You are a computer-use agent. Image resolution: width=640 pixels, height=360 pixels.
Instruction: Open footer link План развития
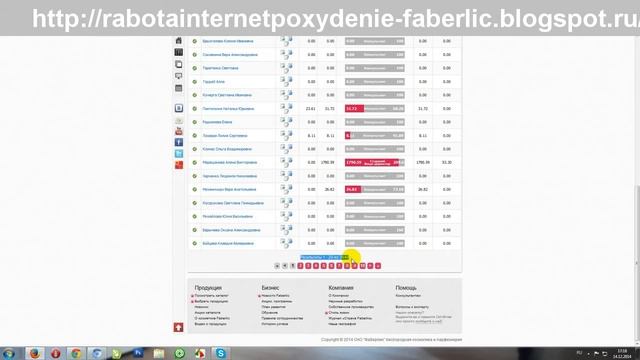(273, 307)
